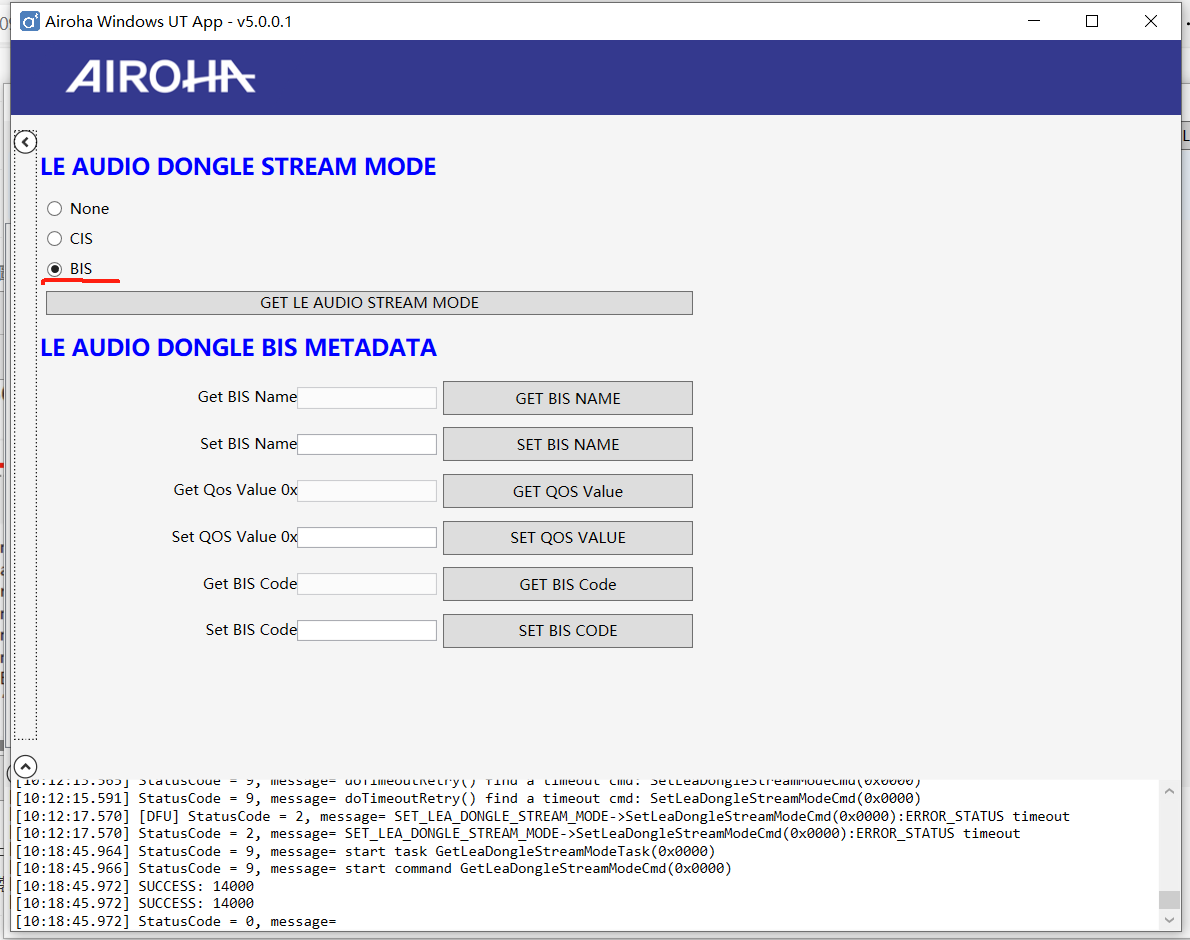Click the log panel scrollbar thumb
Image resolution: width=1190 pixels, height=940 pixels.
pyautogui.click(x=1169, y=899)
